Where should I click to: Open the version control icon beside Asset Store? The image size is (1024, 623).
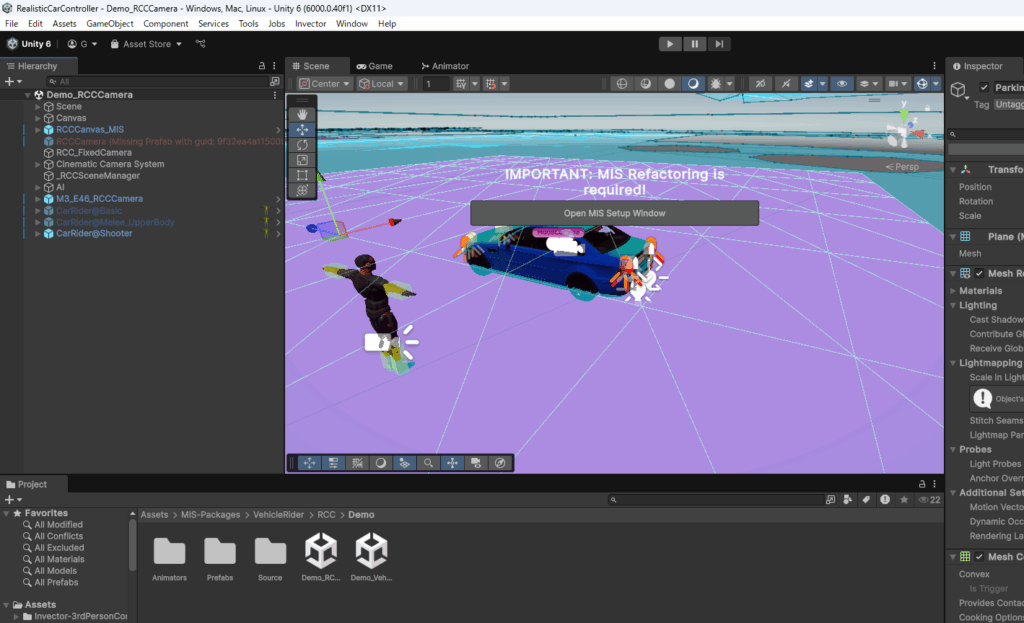point(201,44)
